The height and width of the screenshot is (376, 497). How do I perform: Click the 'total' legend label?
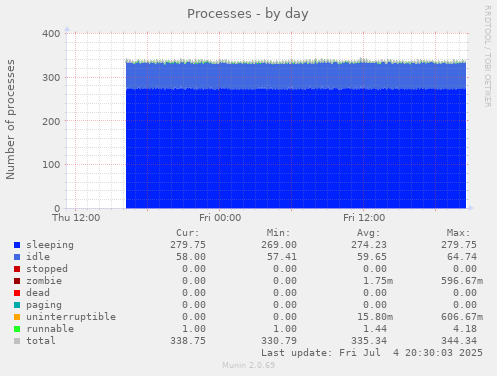41,341
